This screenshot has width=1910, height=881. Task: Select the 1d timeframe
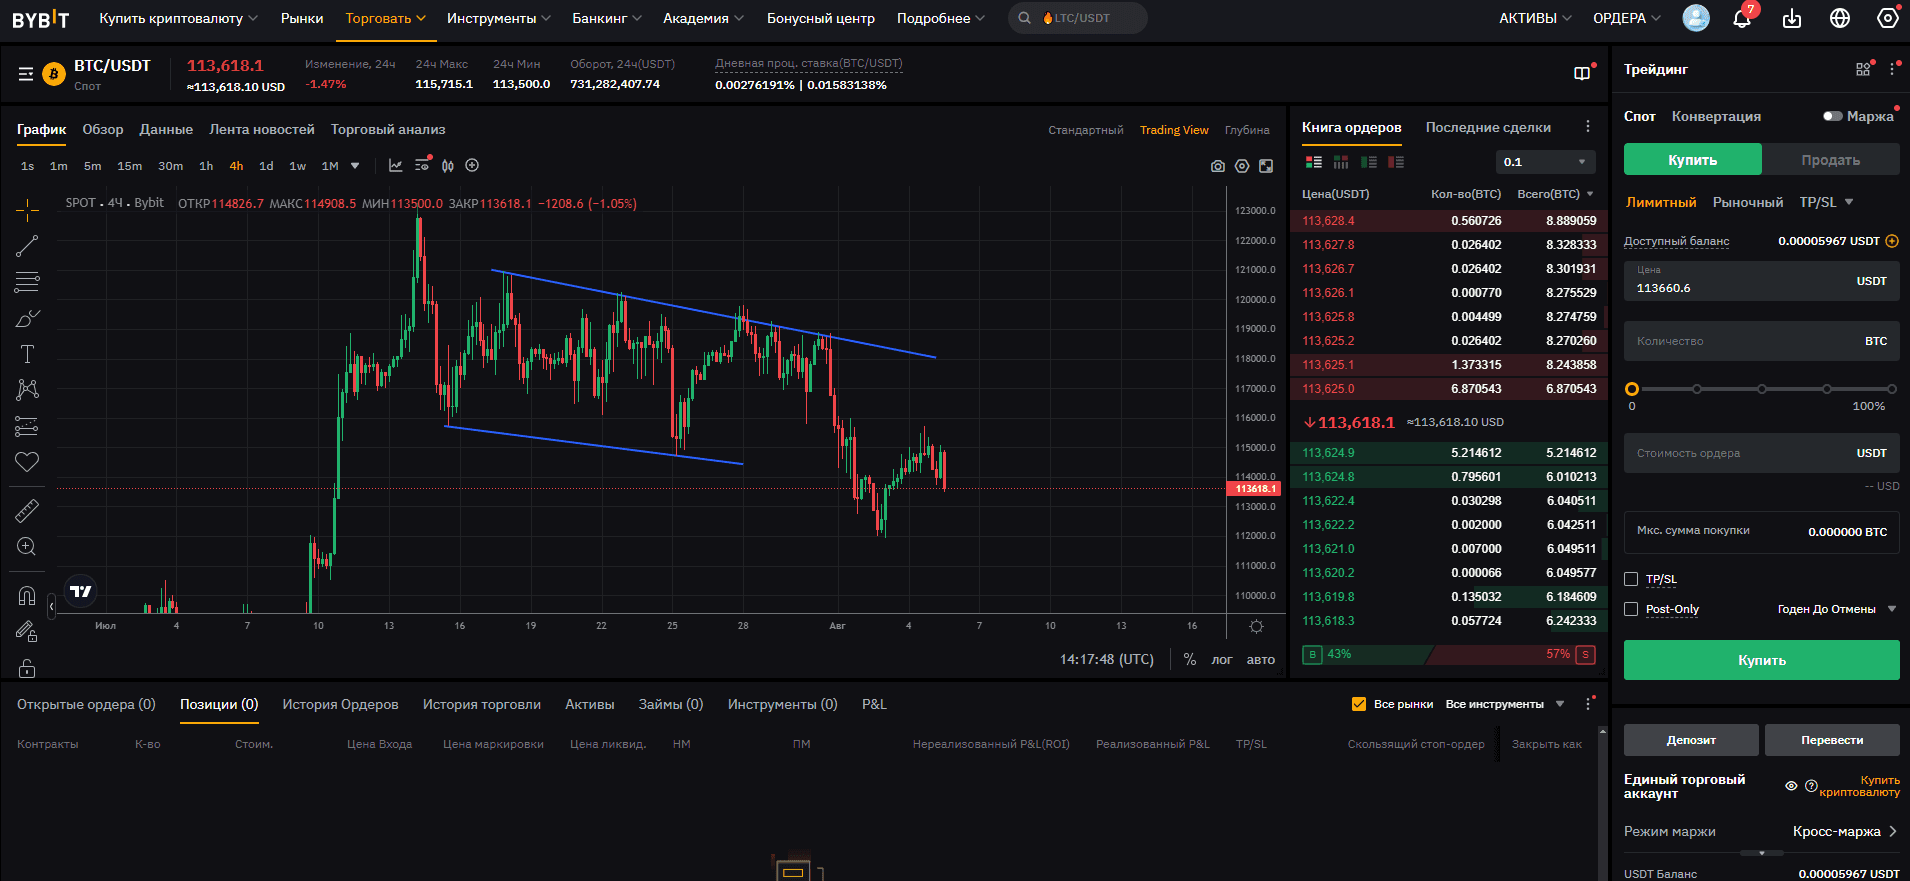266,166
